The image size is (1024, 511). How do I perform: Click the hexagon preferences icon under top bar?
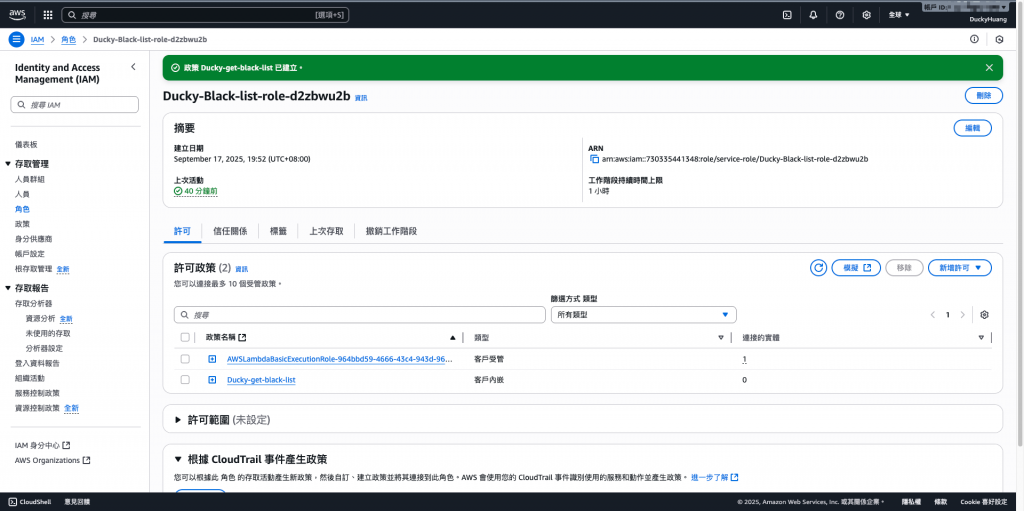(999, 39)
